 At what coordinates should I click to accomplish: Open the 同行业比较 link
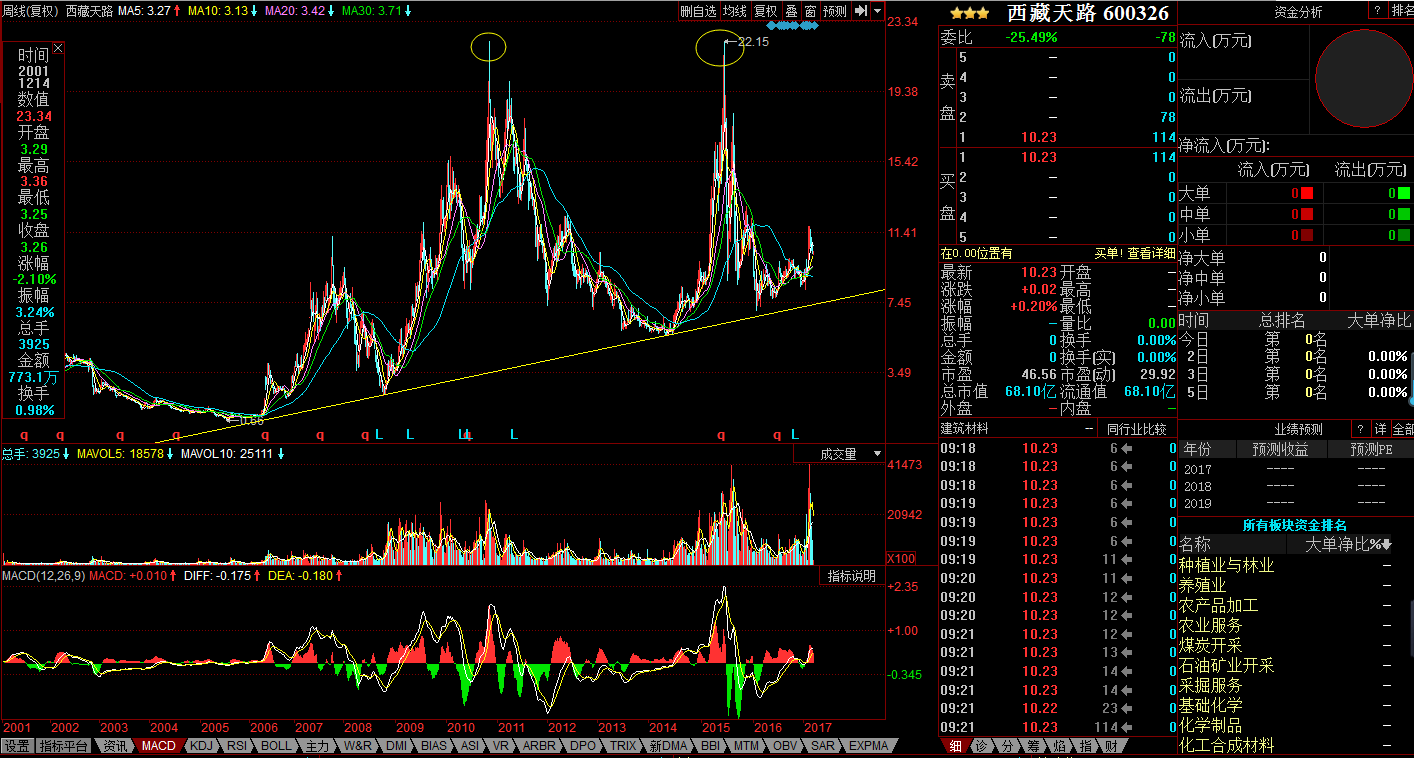click(1137, 429)
